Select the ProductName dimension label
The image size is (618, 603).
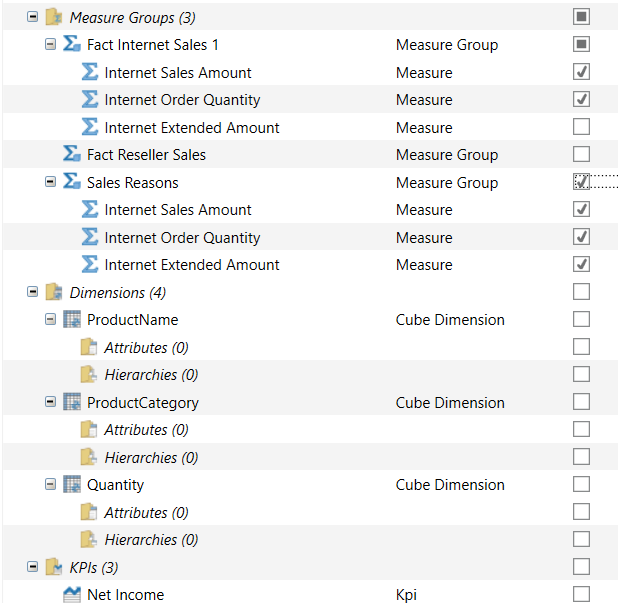(132, 320)
